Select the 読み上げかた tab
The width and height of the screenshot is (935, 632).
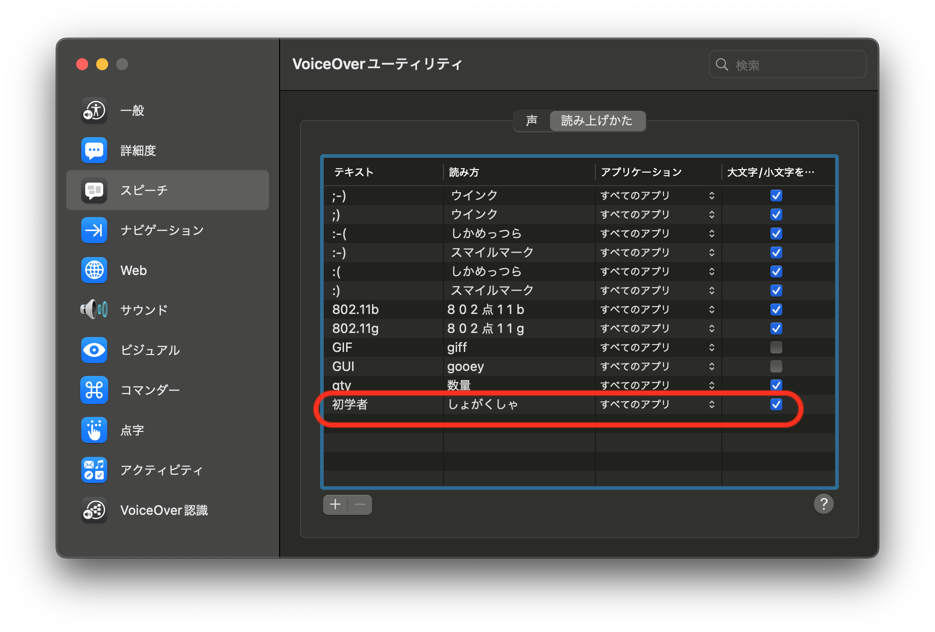pyautogui.click(x=598, y=120)
